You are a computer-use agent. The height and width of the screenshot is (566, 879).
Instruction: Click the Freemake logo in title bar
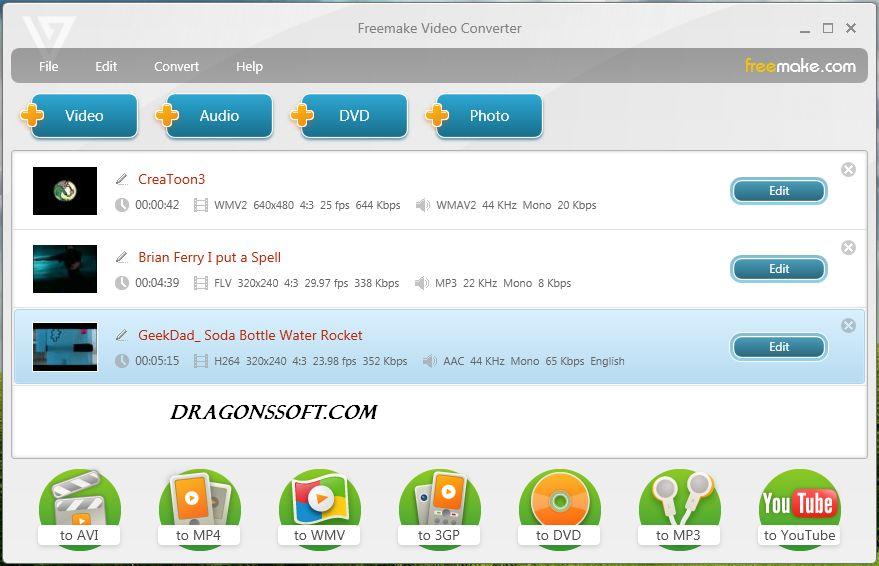[49, 34]
